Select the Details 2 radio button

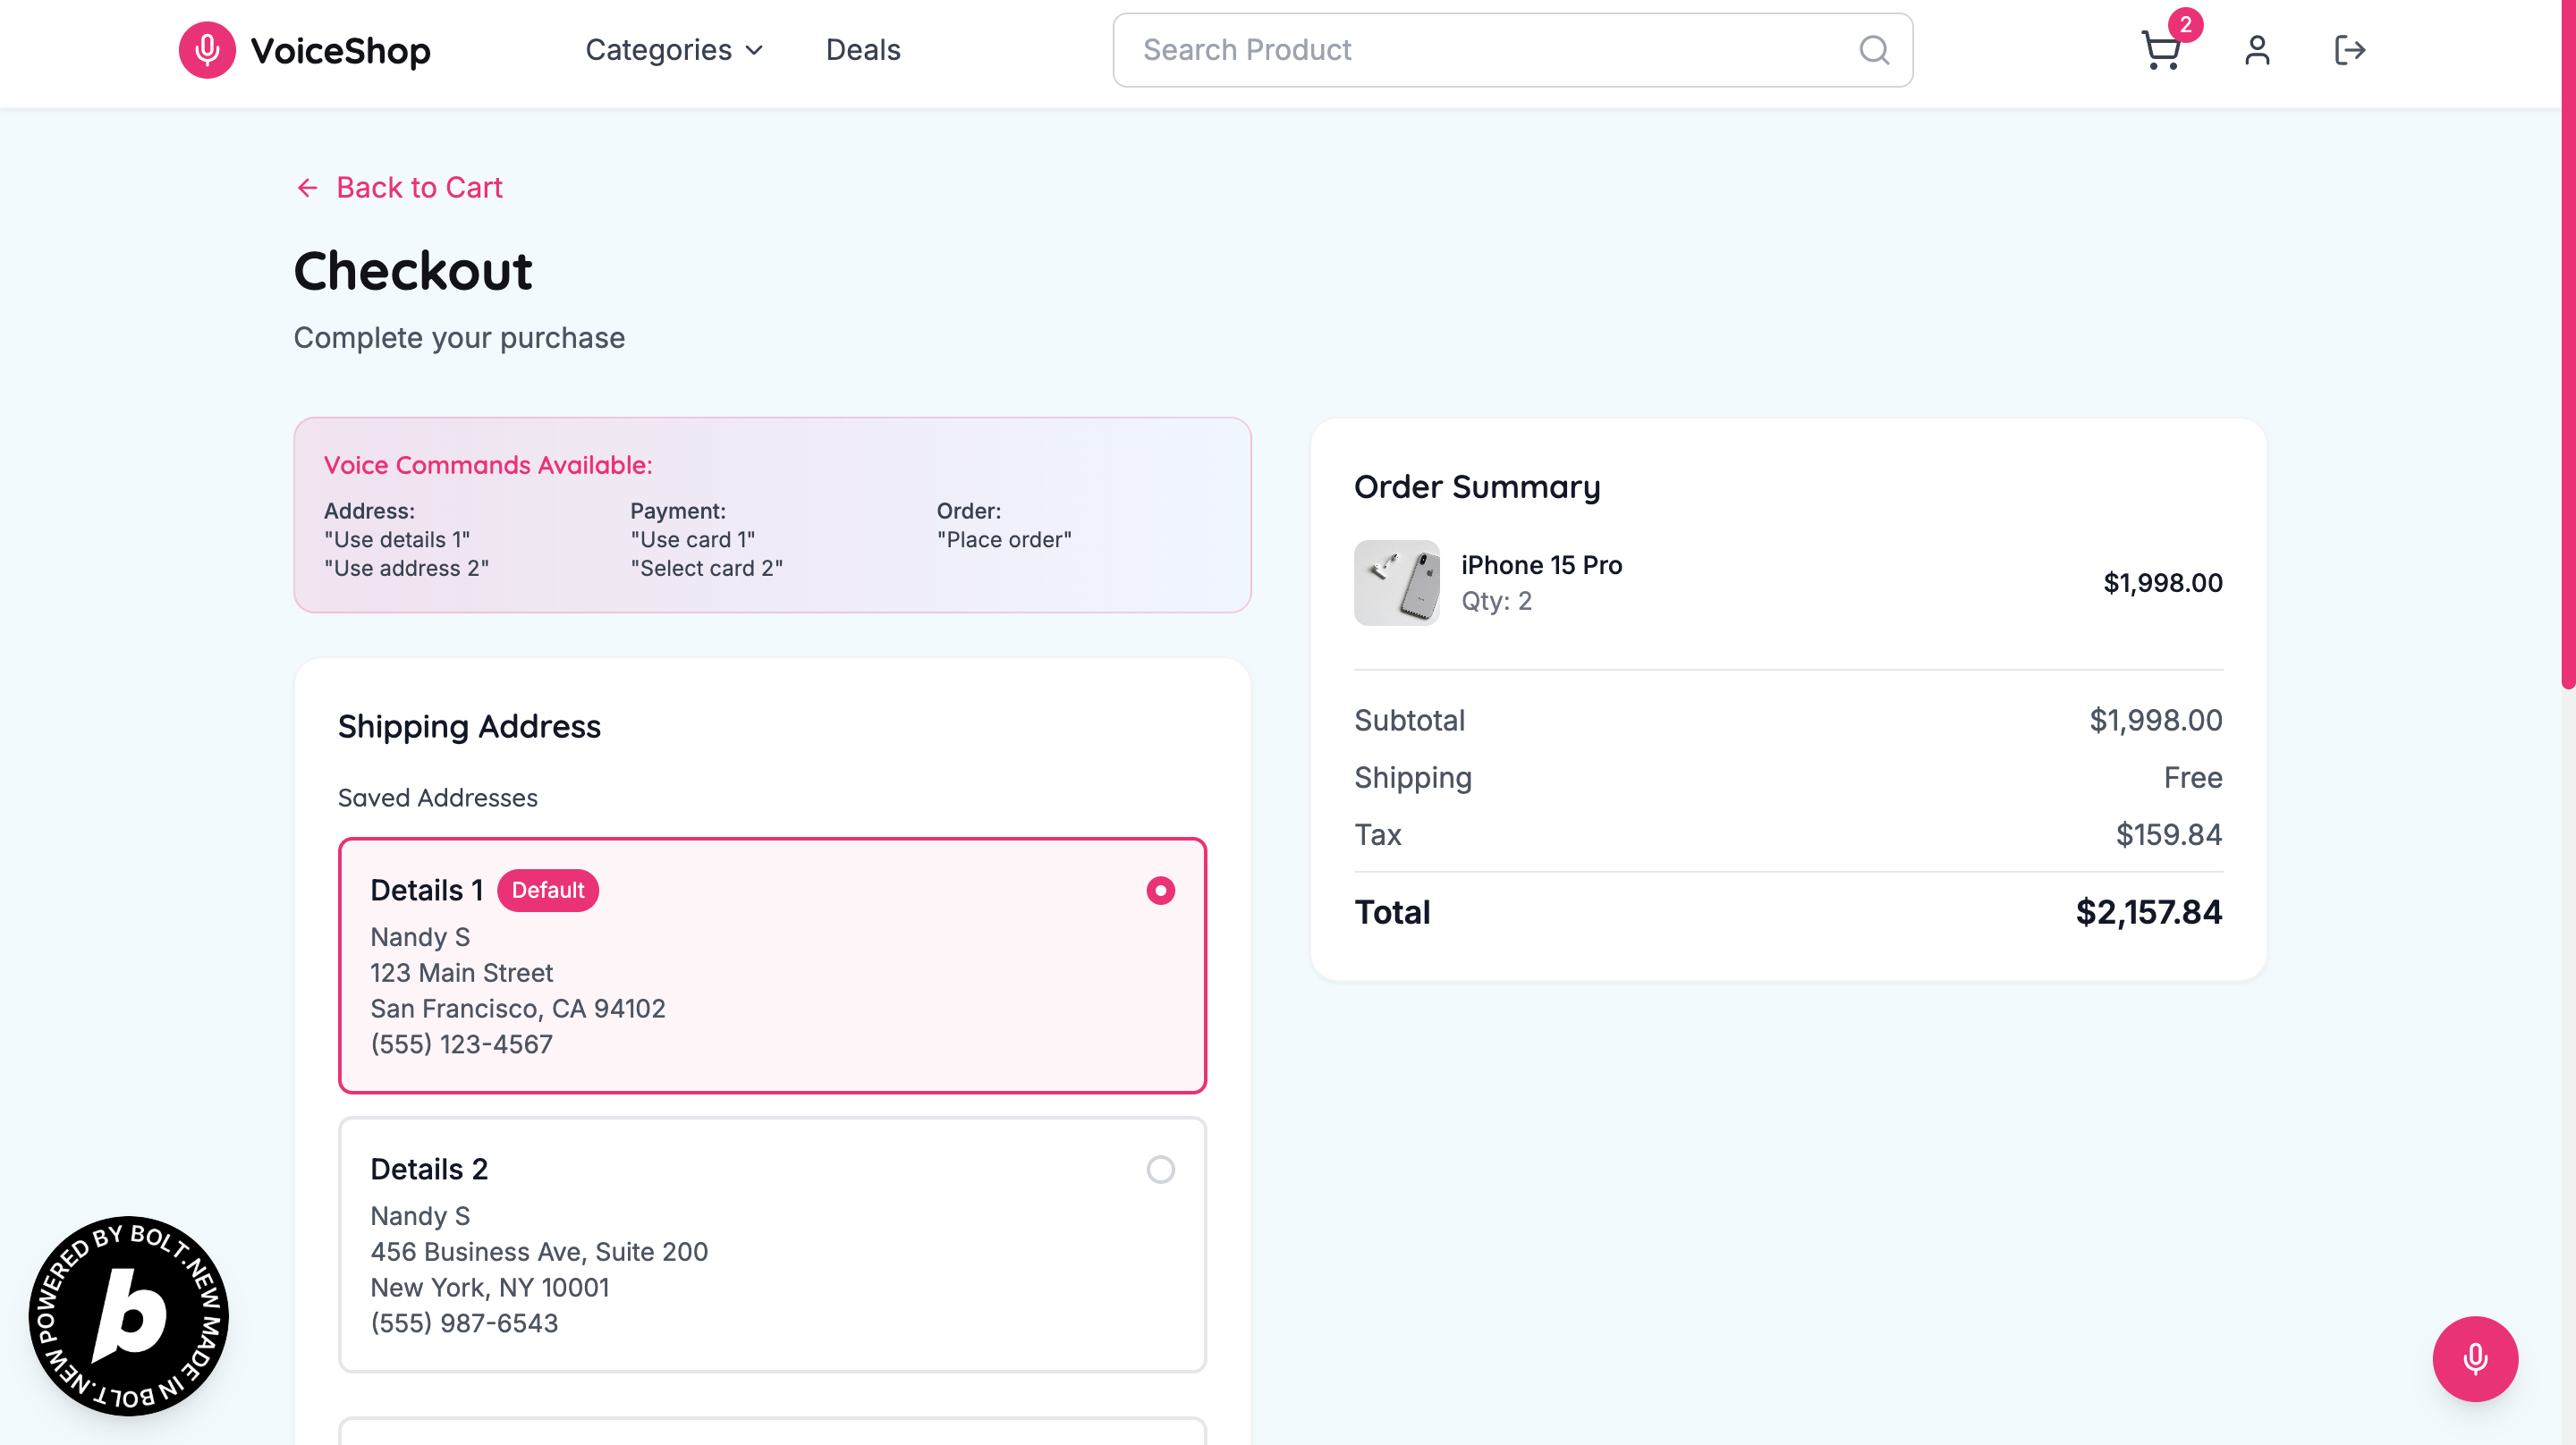click(1160, 1169)
